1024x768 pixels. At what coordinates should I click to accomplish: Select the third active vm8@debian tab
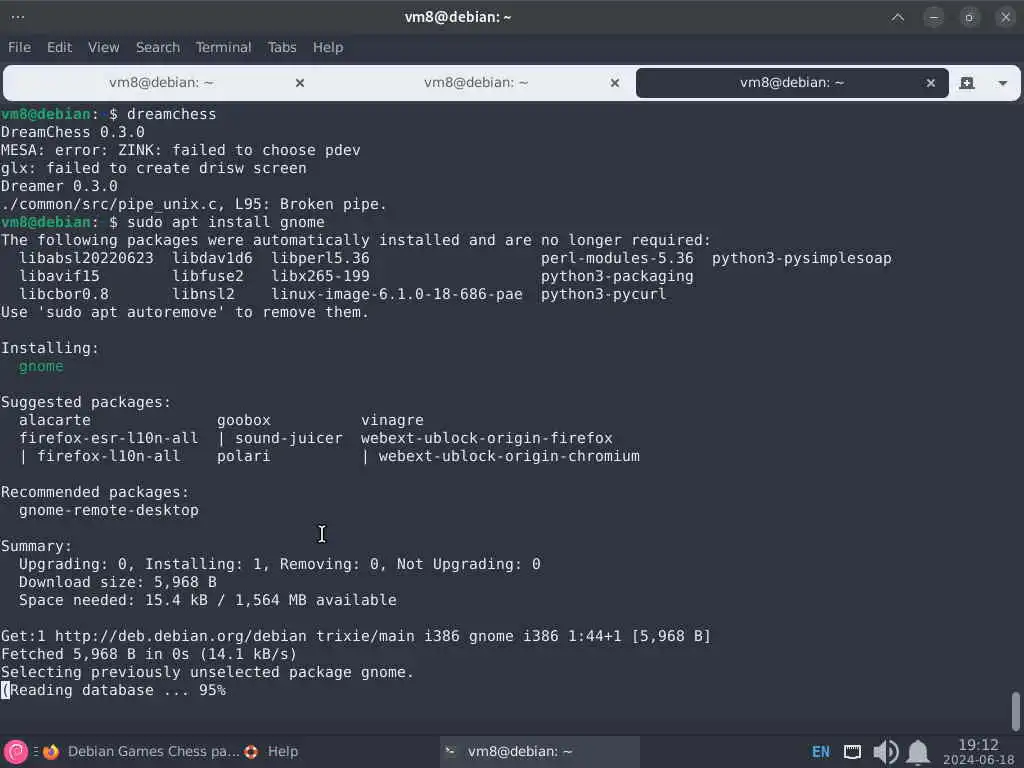click(792, 82)
